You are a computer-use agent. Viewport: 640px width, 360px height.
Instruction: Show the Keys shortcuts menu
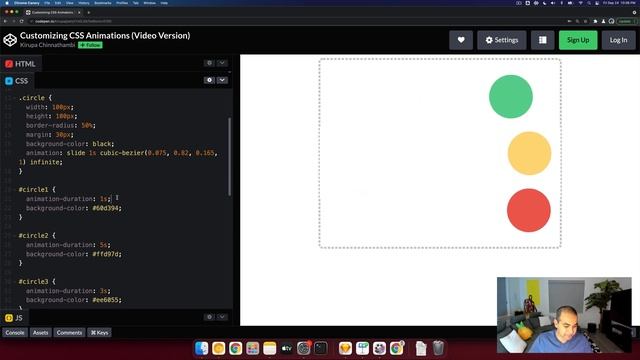click(100, 333)
